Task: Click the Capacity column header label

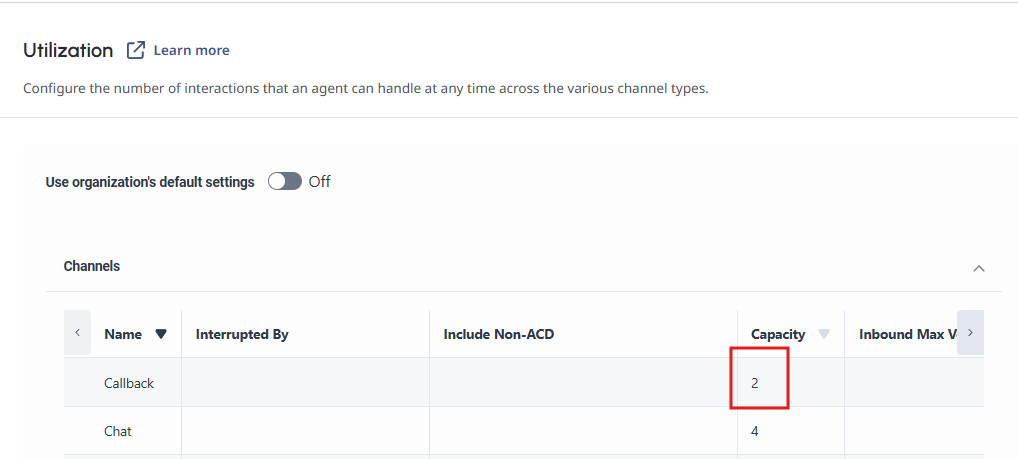Action: pos(778,334)
